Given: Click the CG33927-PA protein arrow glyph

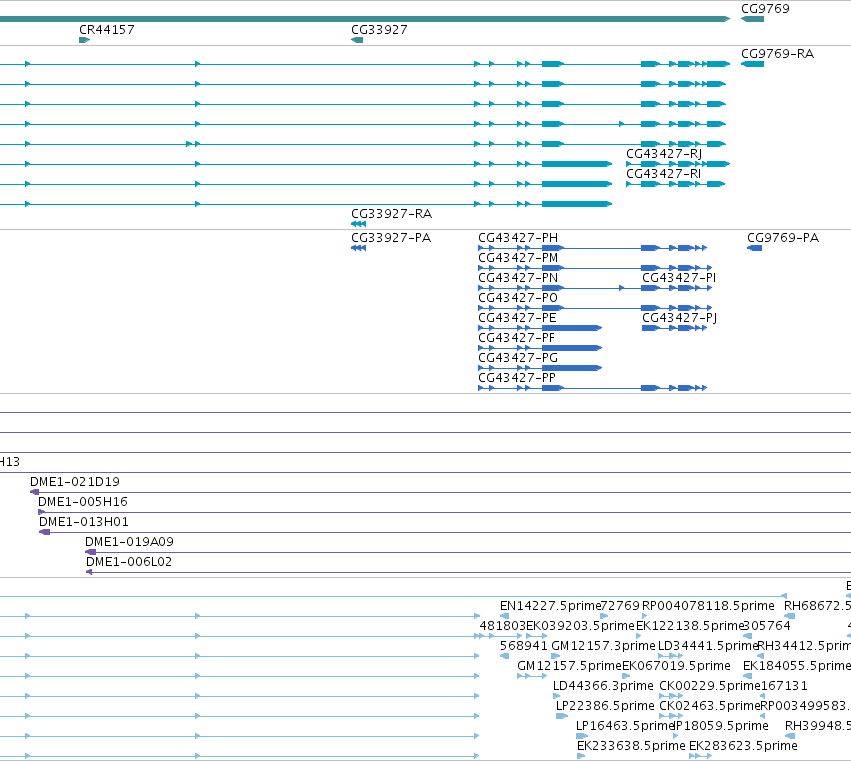Looking at the screenshot, I should click(x=358, y=248).
